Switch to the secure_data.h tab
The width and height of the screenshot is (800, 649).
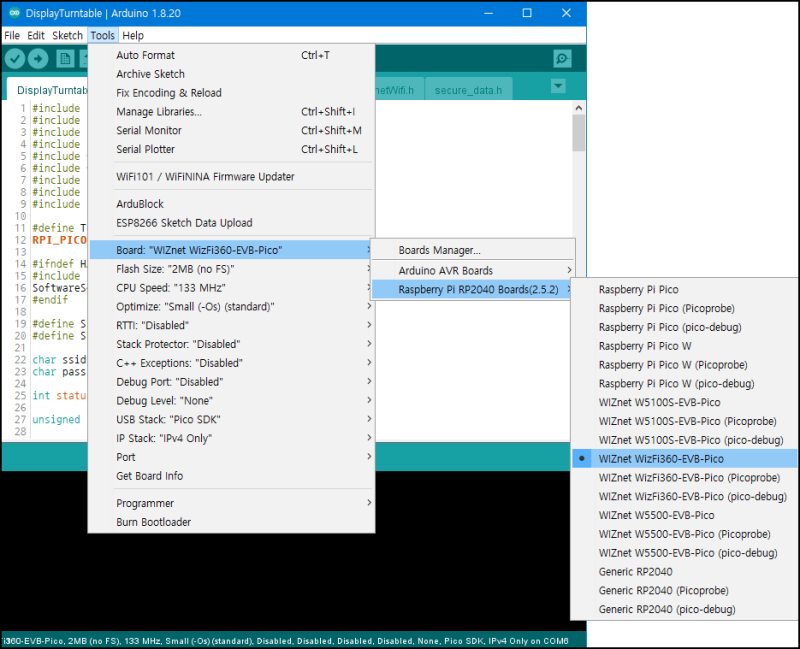[x=468, y=90]
